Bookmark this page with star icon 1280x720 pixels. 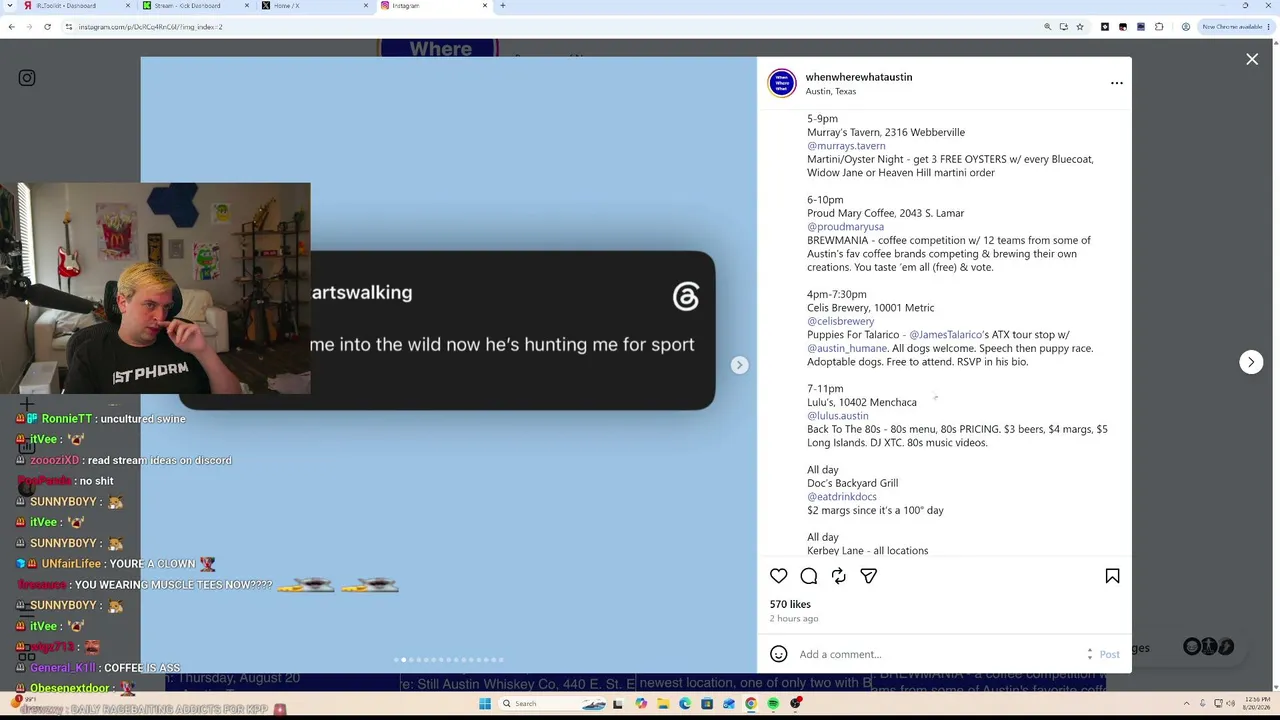pyautogui.click(x=1080, y=27)
